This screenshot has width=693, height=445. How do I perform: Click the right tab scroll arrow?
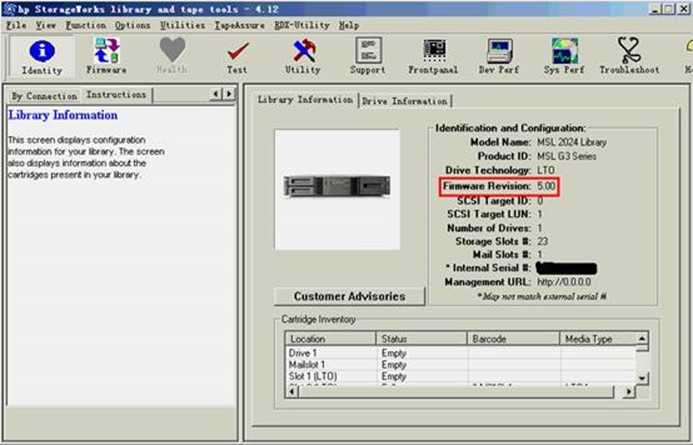coord(228,94)
